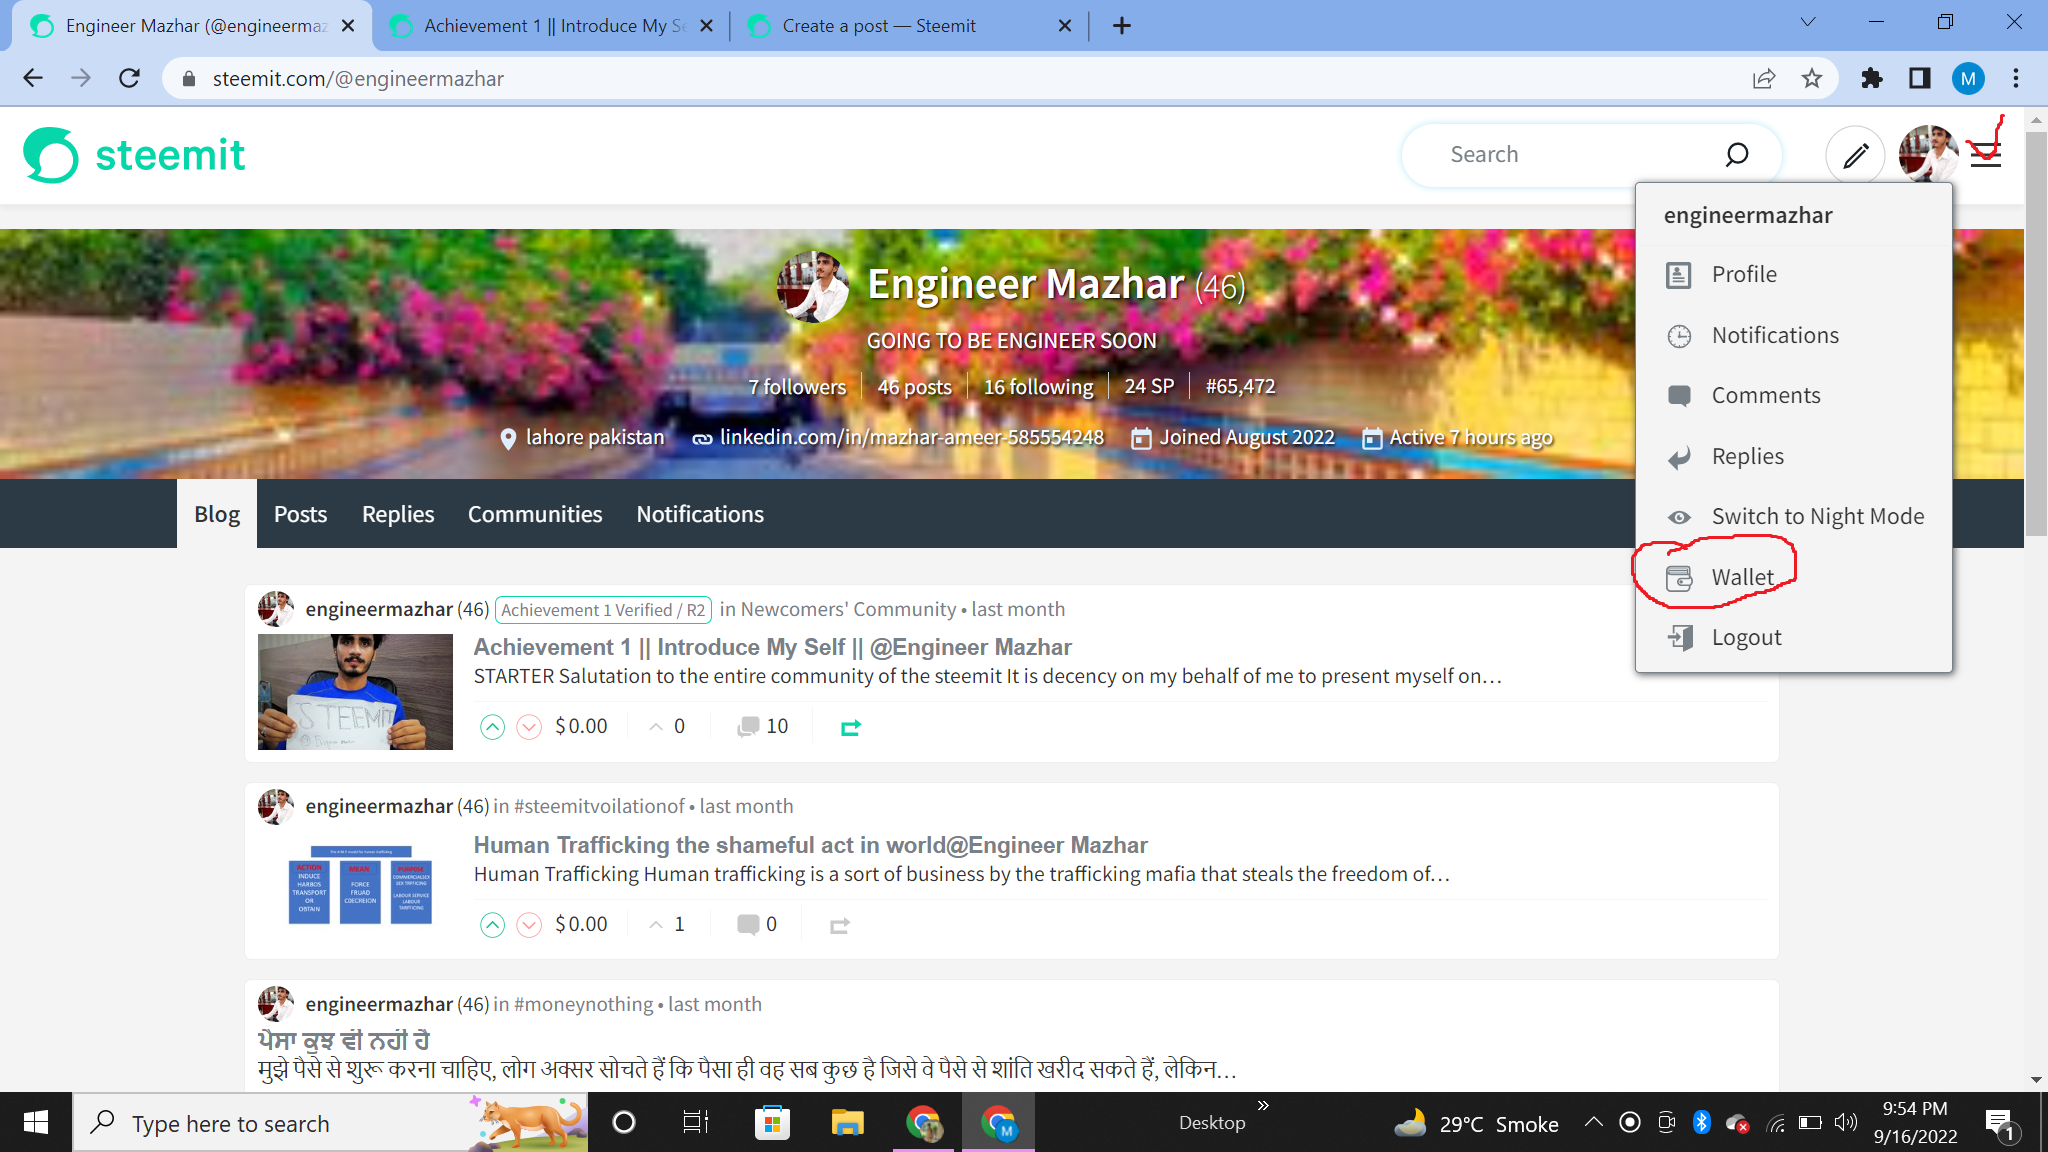Switch to Create a post browser tab

[908, 26]
